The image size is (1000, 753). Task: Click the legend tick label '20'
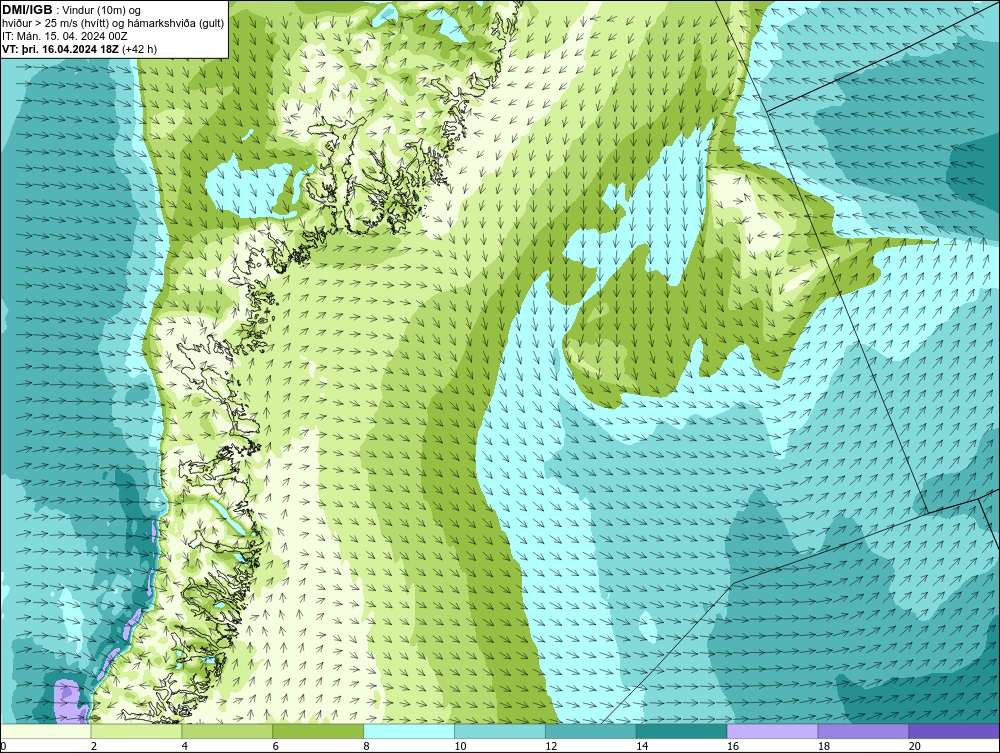point(915,746)
